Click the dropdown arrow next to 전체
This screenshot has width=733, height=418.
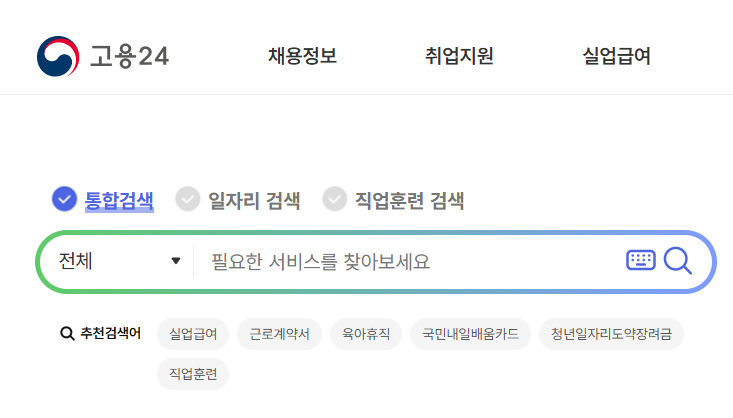point(176,262)
